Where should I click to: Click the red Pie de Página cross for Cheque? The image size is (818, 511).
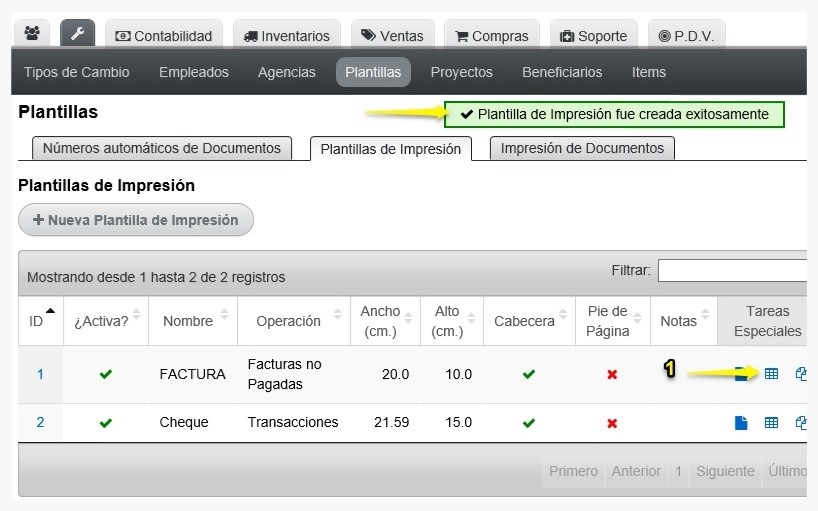(612, 423)
